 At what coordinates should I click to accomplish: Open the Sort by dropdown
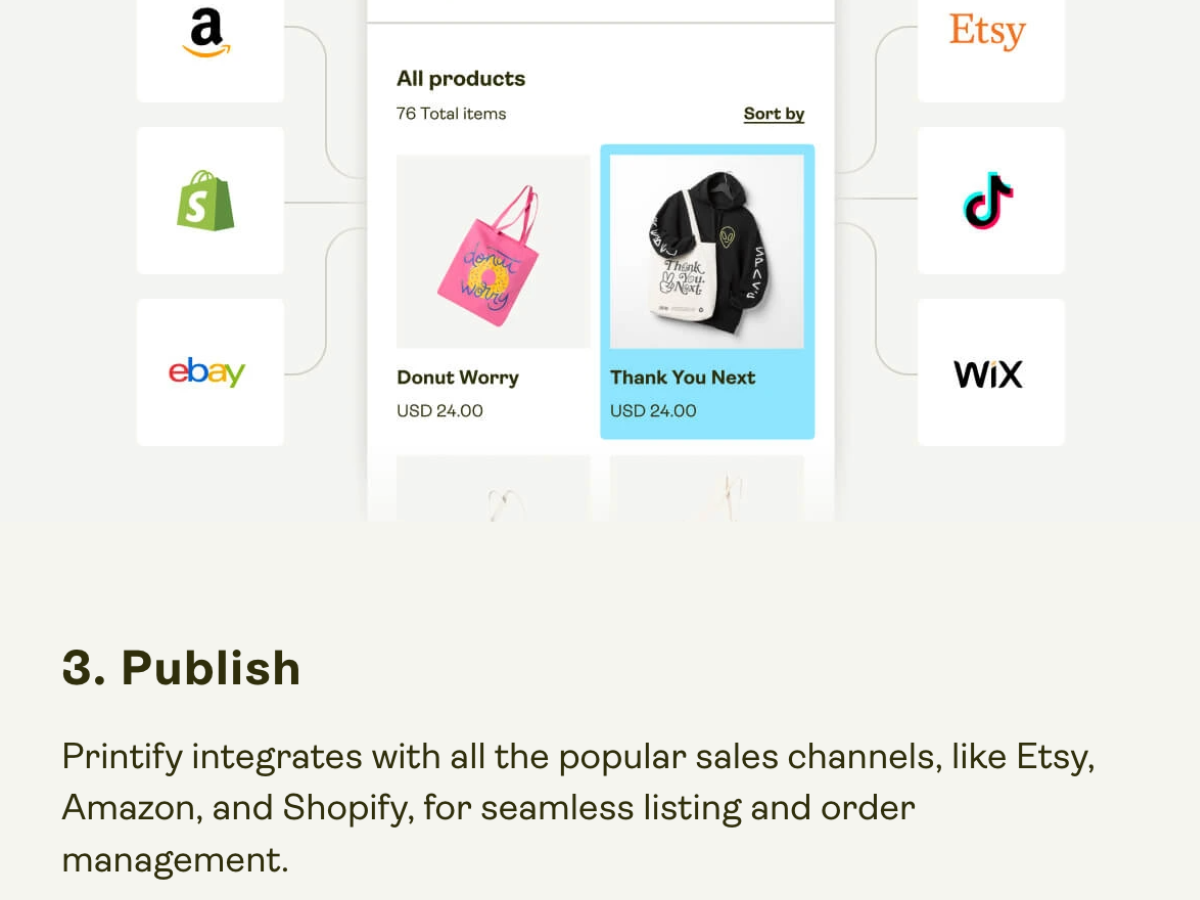pos(774,114)
